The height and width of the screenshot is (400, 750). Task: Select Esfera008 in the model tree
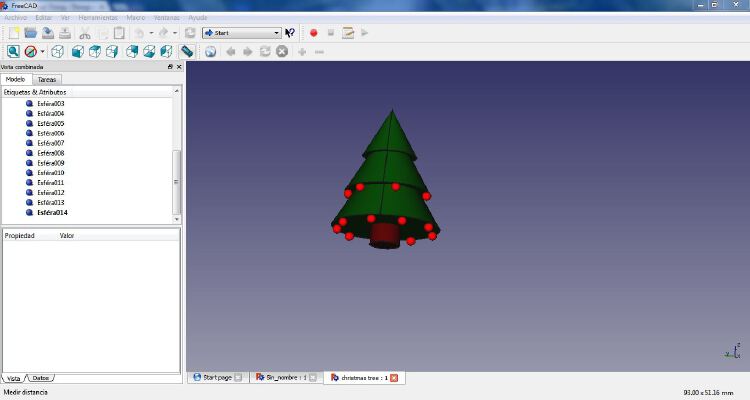pos(51,153)
